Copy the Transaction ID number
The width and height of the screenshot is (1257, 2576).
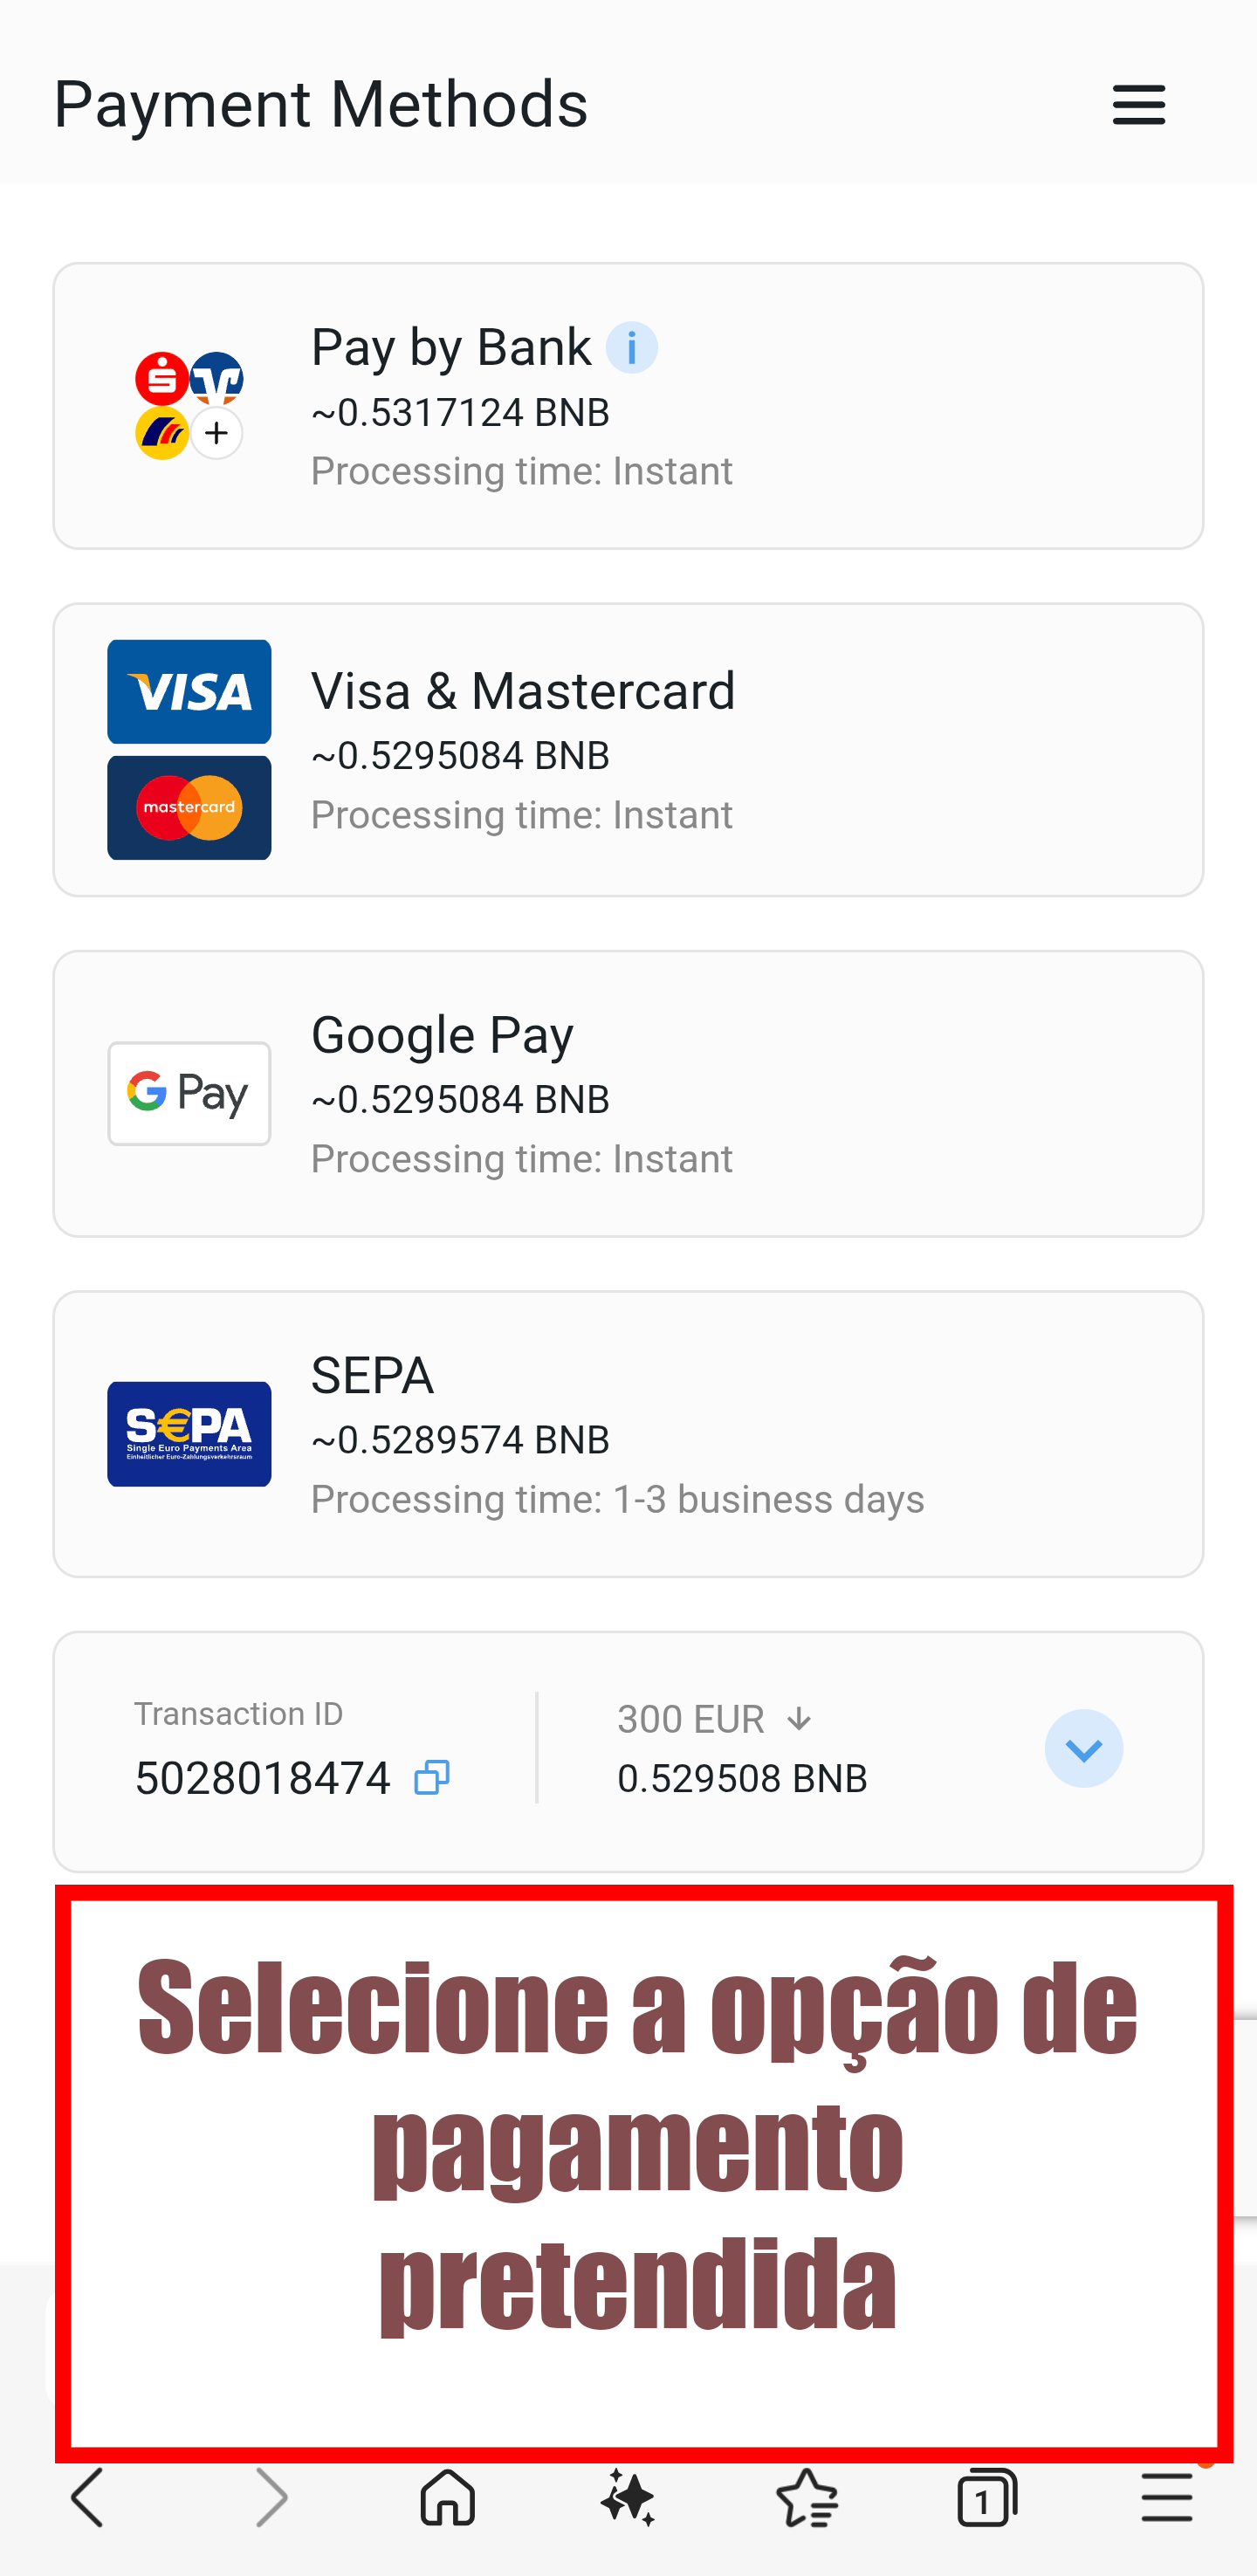pos(431,1777)
